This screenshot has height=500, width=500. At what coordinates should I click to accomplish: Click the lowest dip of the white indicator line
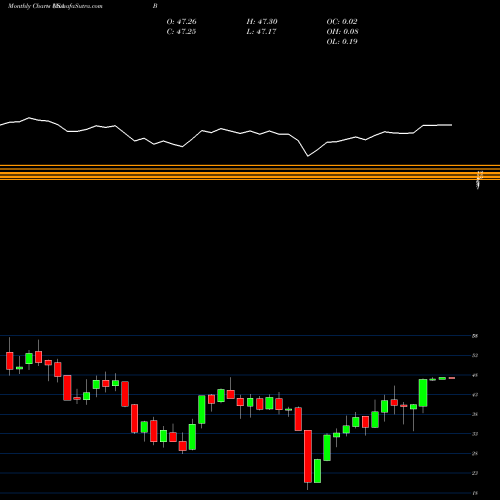pyautogui.click(x=308, y=156)
